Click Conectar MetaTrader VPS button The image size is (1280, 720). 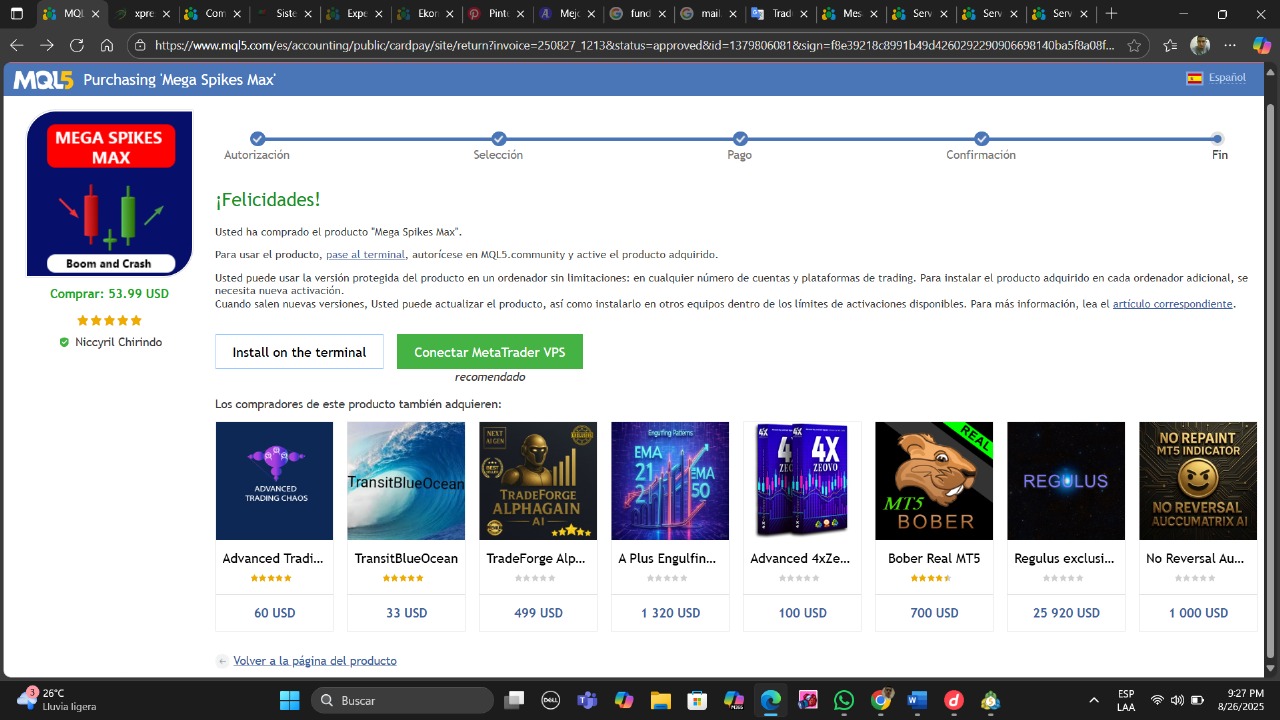tap(490, 352)
